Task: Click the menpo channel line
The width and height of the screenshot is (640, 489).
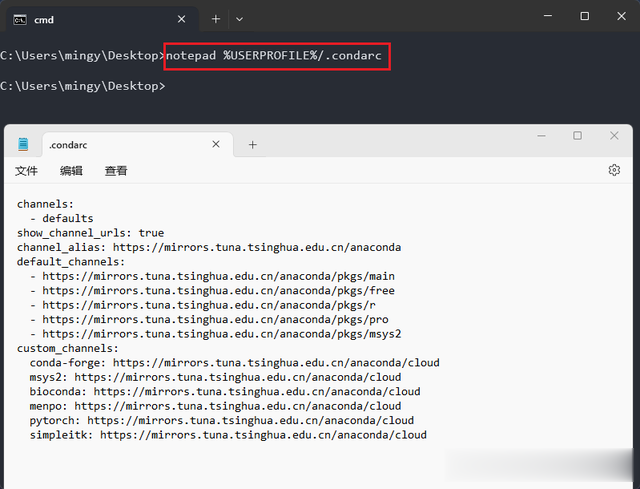Action: pyautogui.click(x=216, y=406)
